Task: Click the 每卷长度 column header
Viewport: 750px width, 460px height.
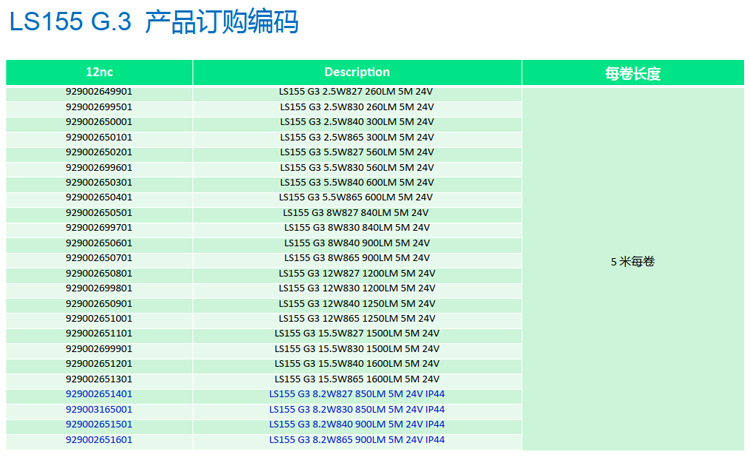Action: 633,73
